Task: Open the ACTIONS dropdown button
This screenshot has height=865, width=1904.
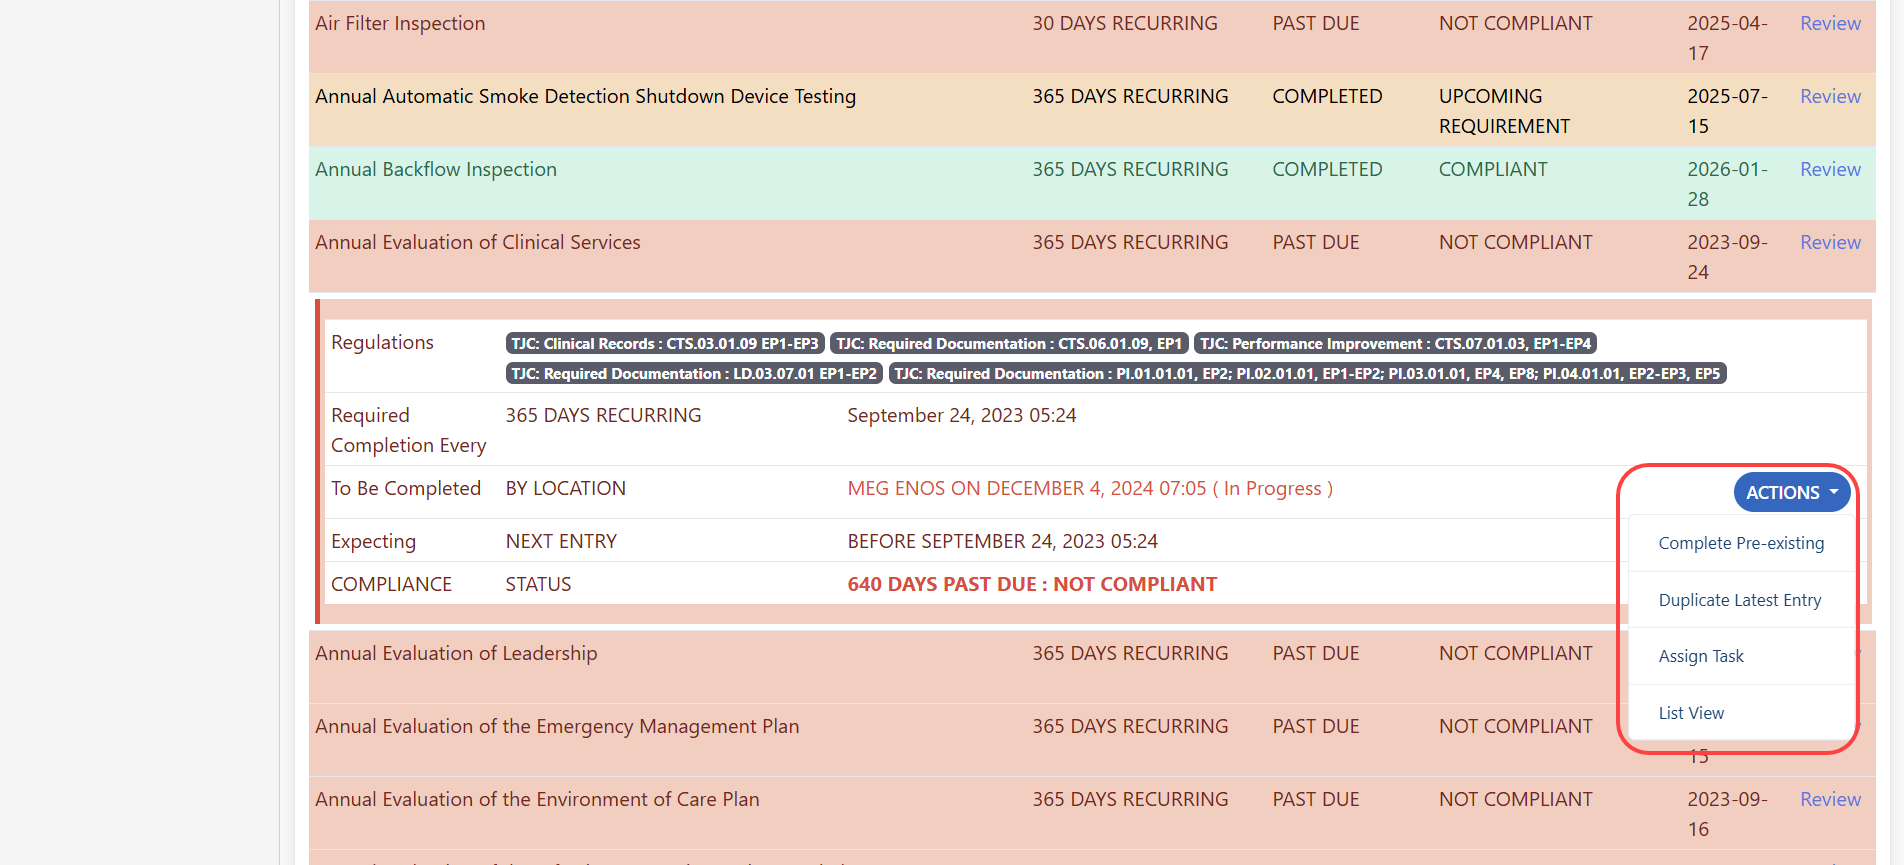Action: pos(1791,492)
